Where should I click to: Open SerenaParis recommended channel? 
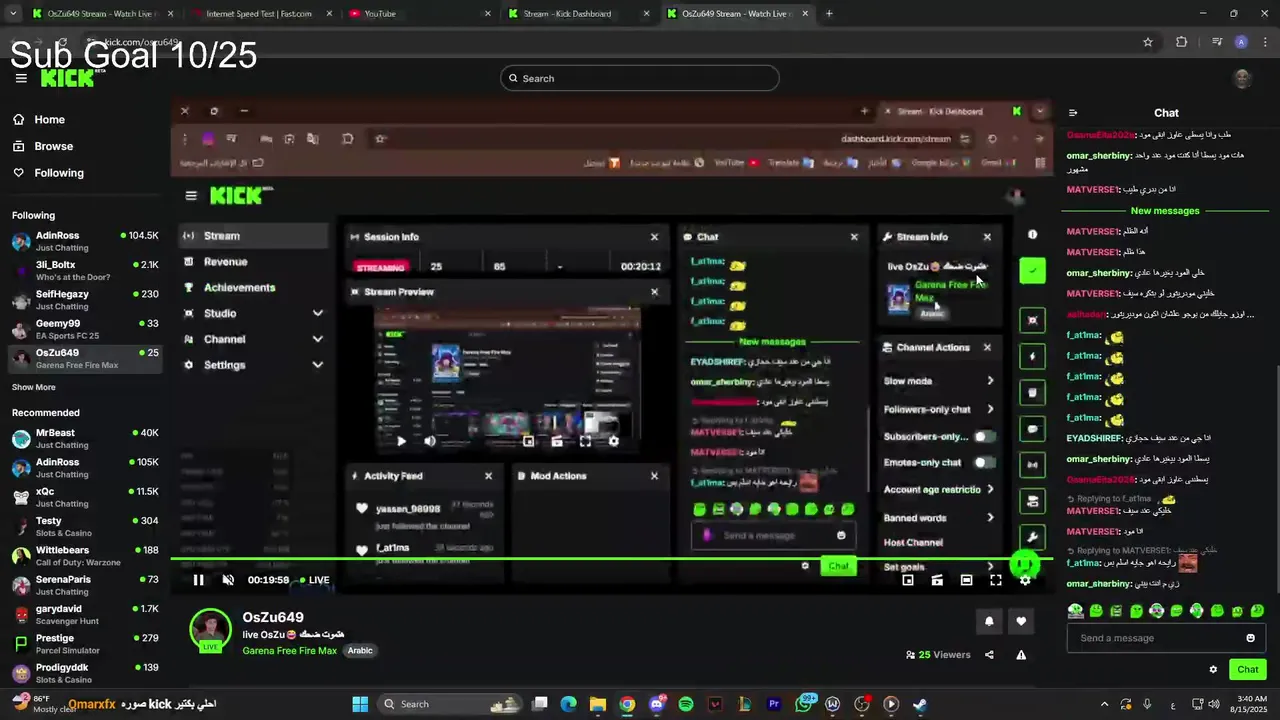pos(85,585)
